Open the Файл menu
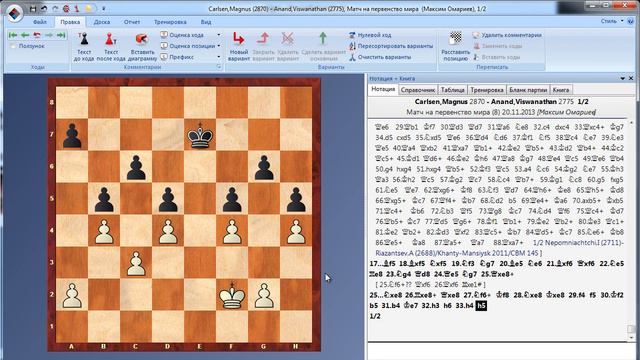The image size is (640, 360). (40, 22)
